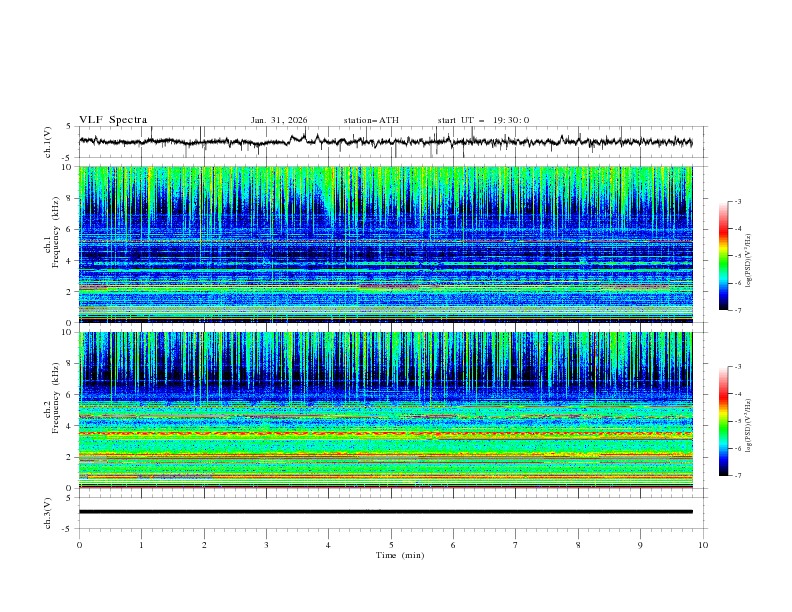This screenshot has height=612, width=792.
Task: Click the "6" kHz tick on ch.2 frequency axis
Action: [71, 395]
